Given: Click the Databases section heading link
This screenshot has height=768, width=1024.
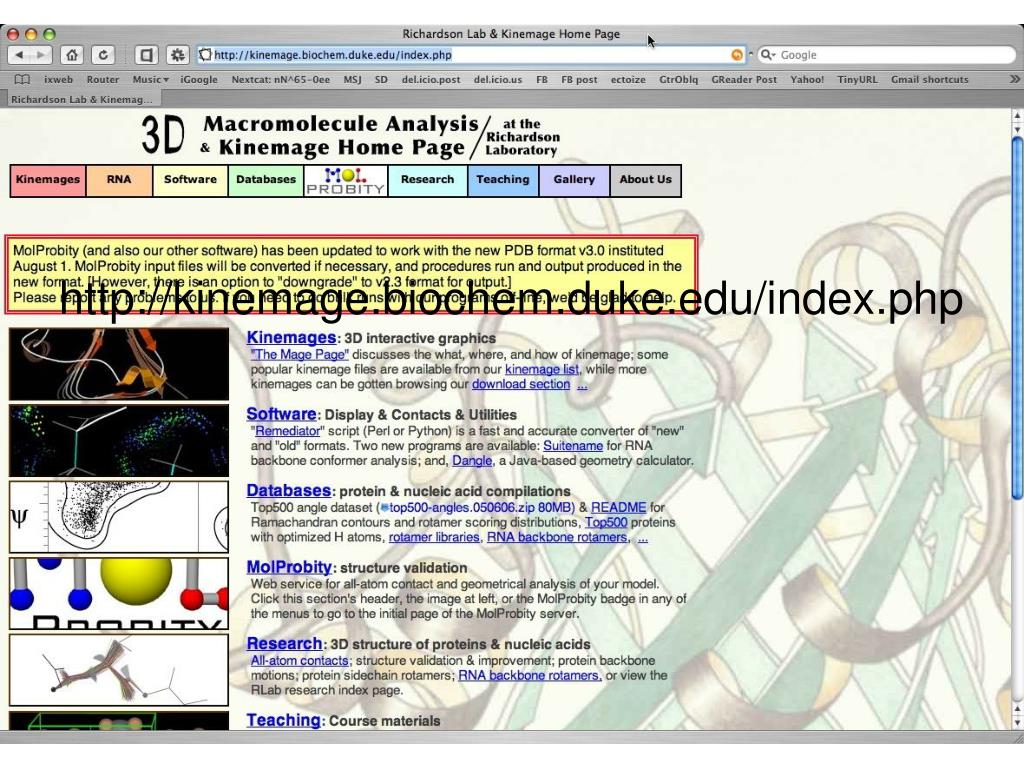Looking at the screenshot, I should [x=289, y=490].
